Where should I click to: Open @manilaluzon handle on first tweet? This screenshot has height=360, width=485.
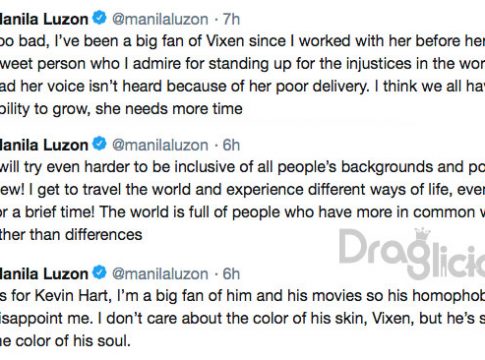[160, 19]
